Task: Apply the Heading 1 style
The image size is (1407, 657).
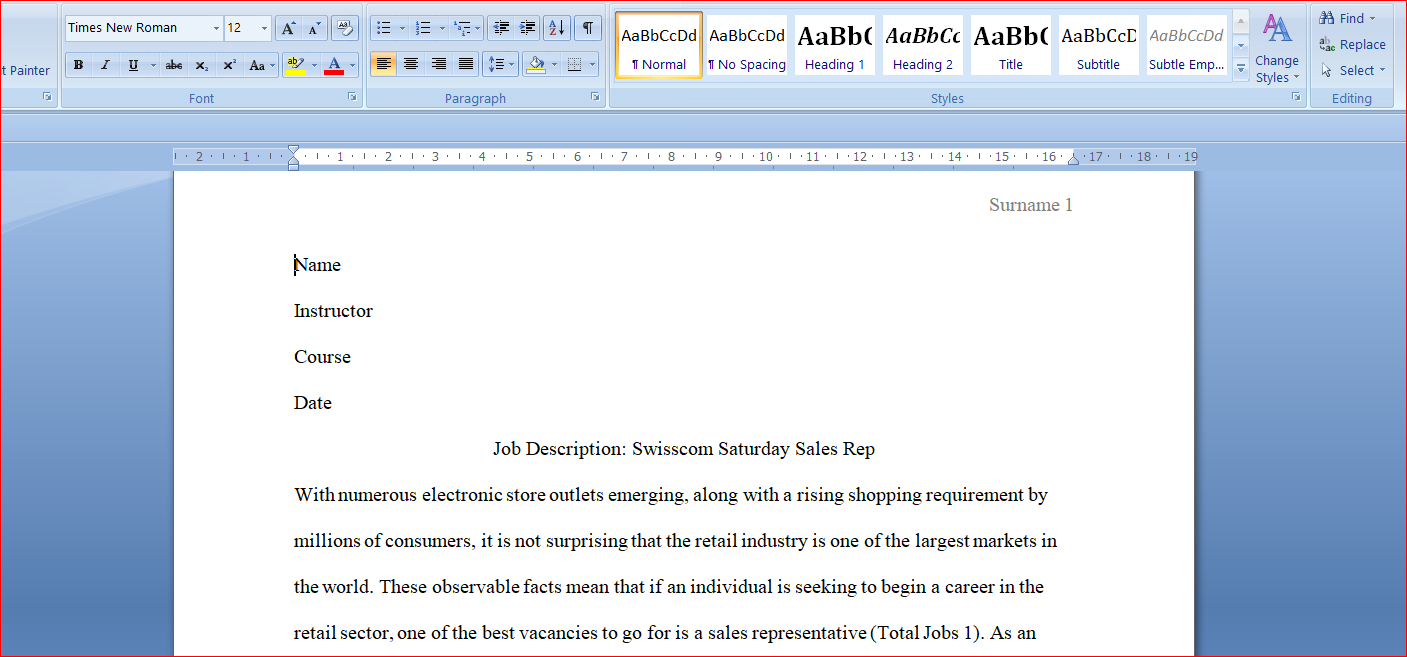Action: [x=835, y=44]
